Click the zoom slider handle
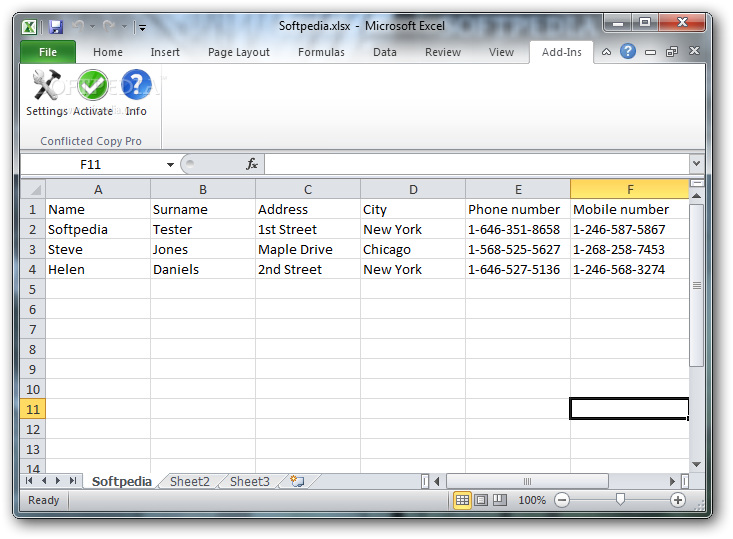 tap(620, 500)
